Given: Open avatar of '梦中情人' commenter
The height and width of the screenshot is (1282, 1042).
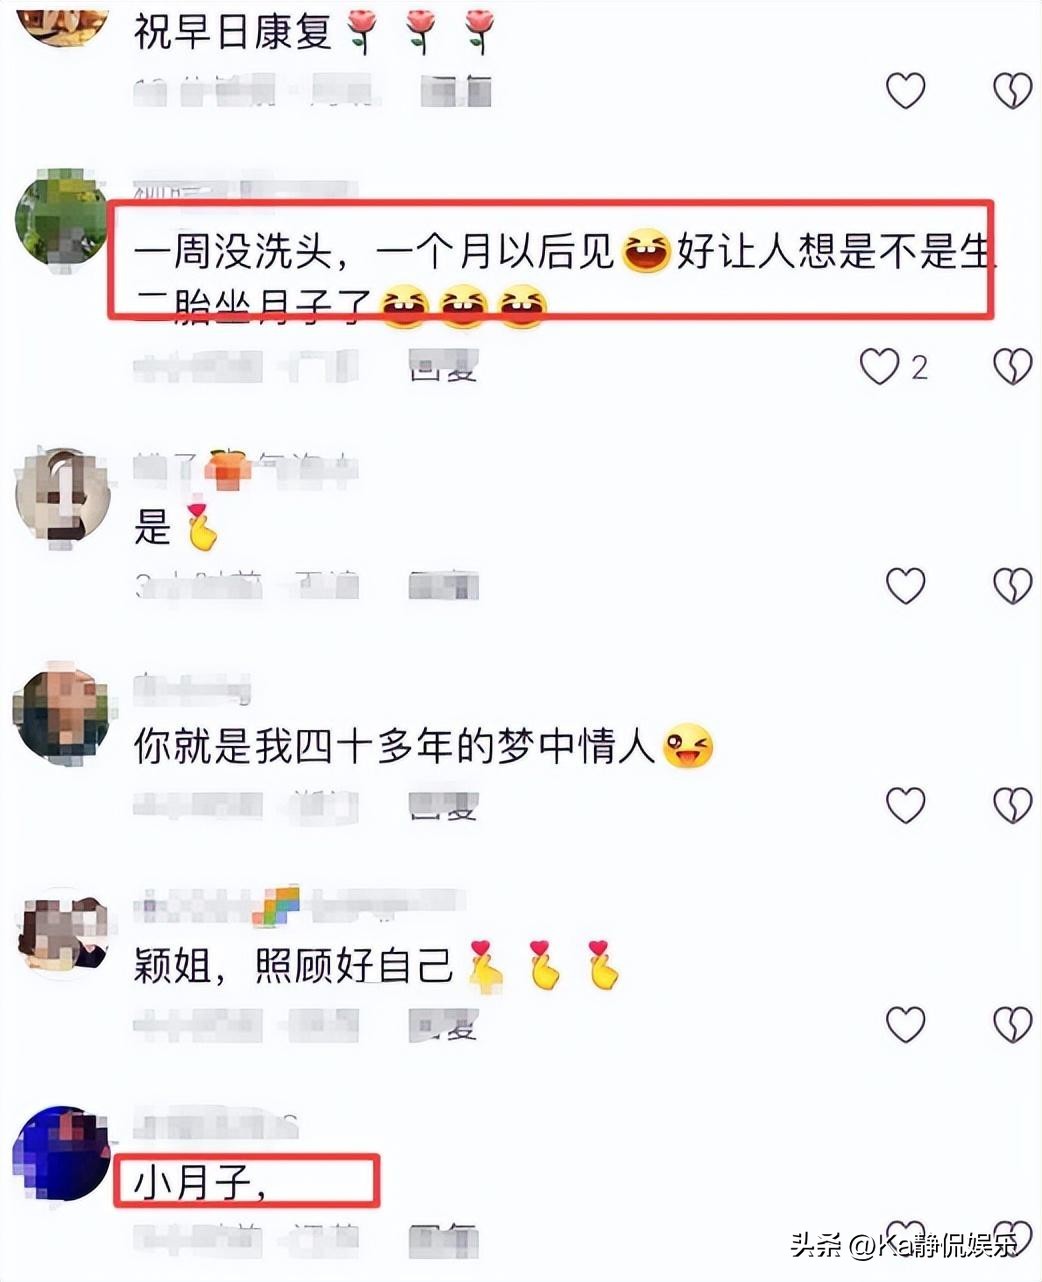Looking at the screenshot, I should point(62,712).
